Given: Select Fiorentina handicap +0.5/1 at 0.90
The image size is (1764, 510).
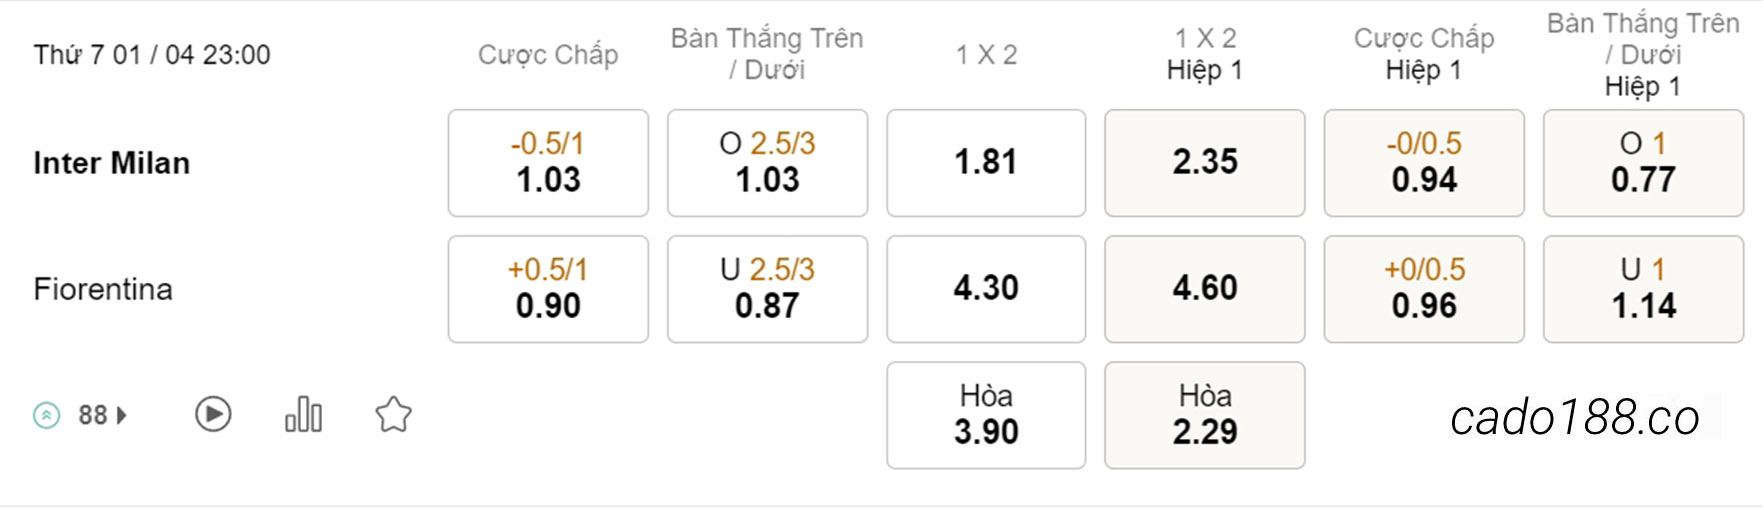Looking at the screenshot, I should tap(548, 289).
